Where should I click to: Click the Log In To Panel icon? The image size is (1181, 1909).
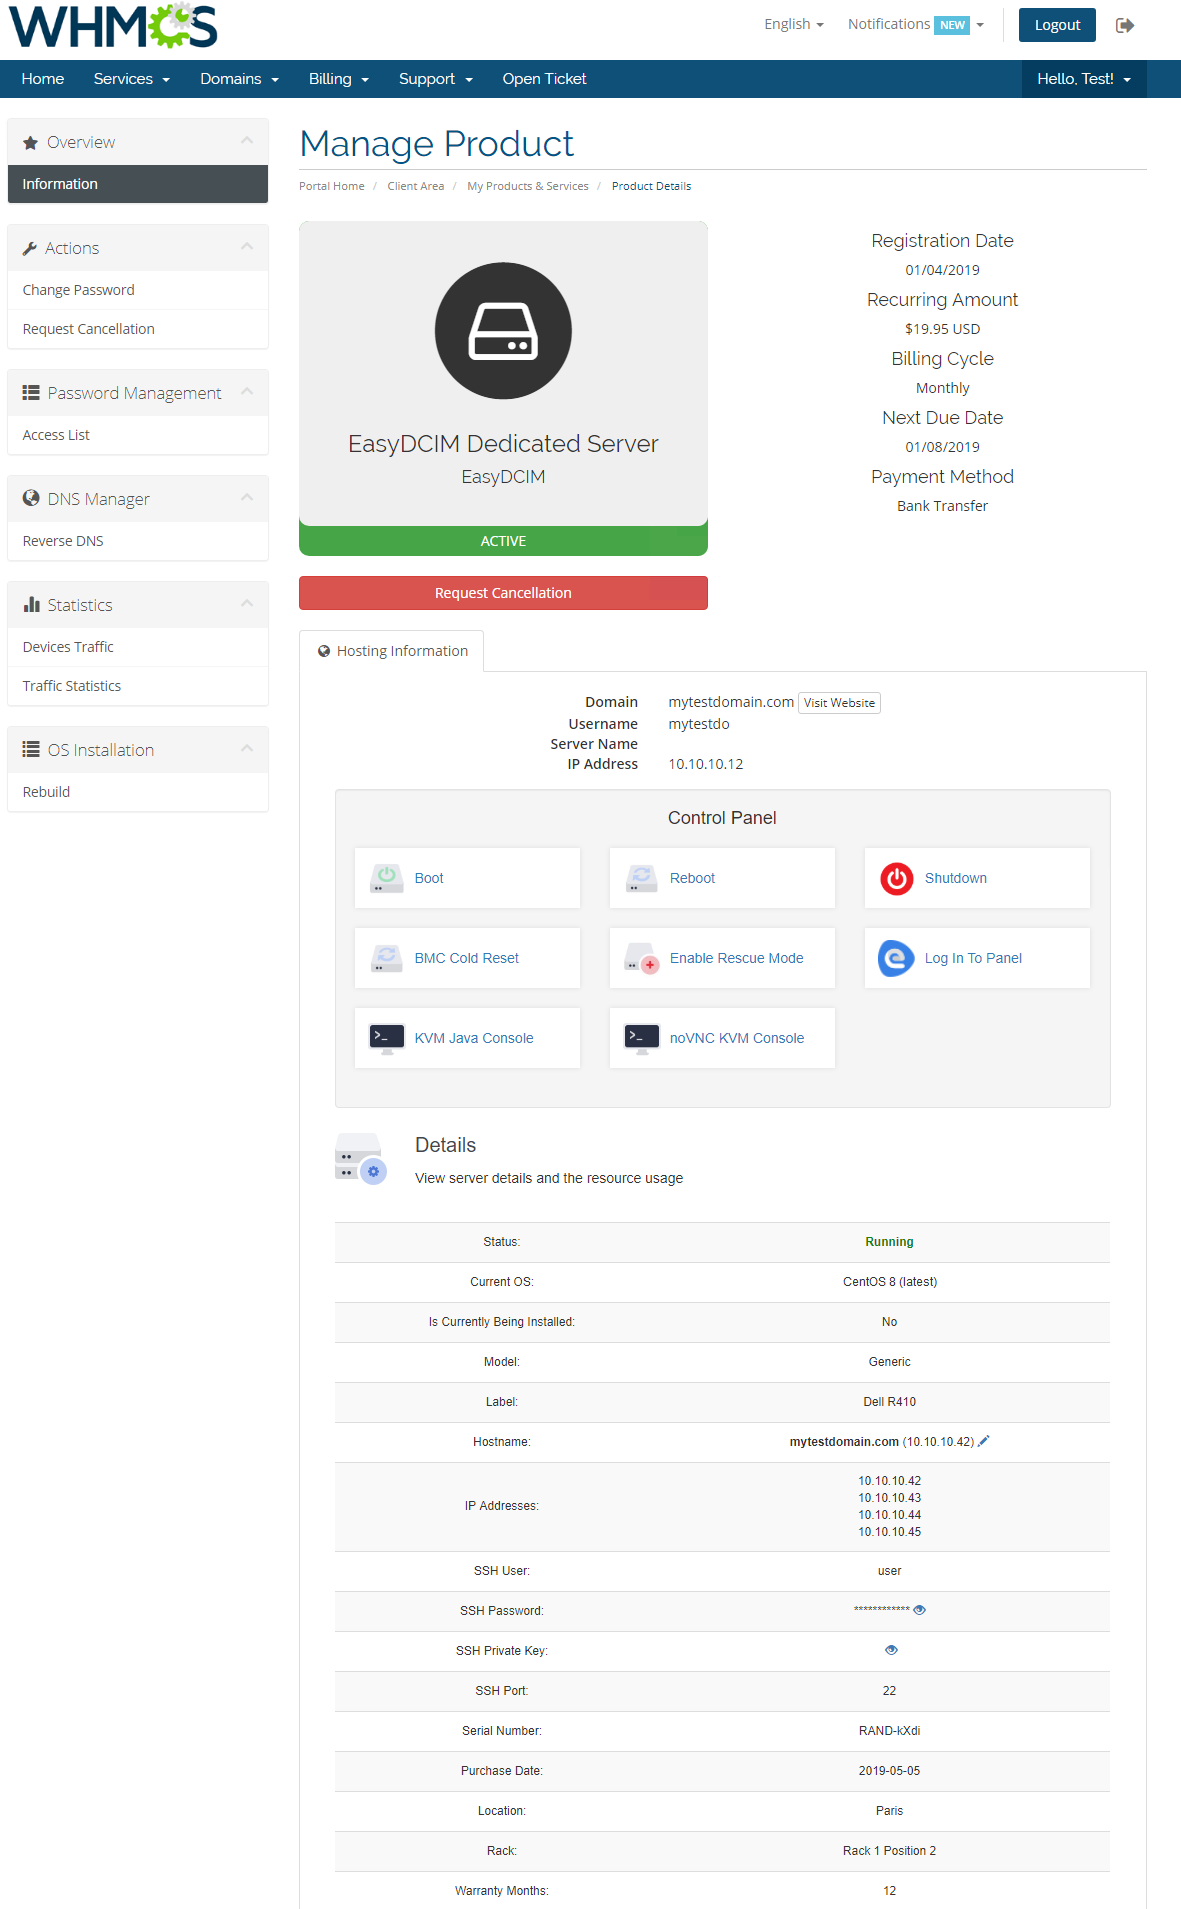click(896, 958)
